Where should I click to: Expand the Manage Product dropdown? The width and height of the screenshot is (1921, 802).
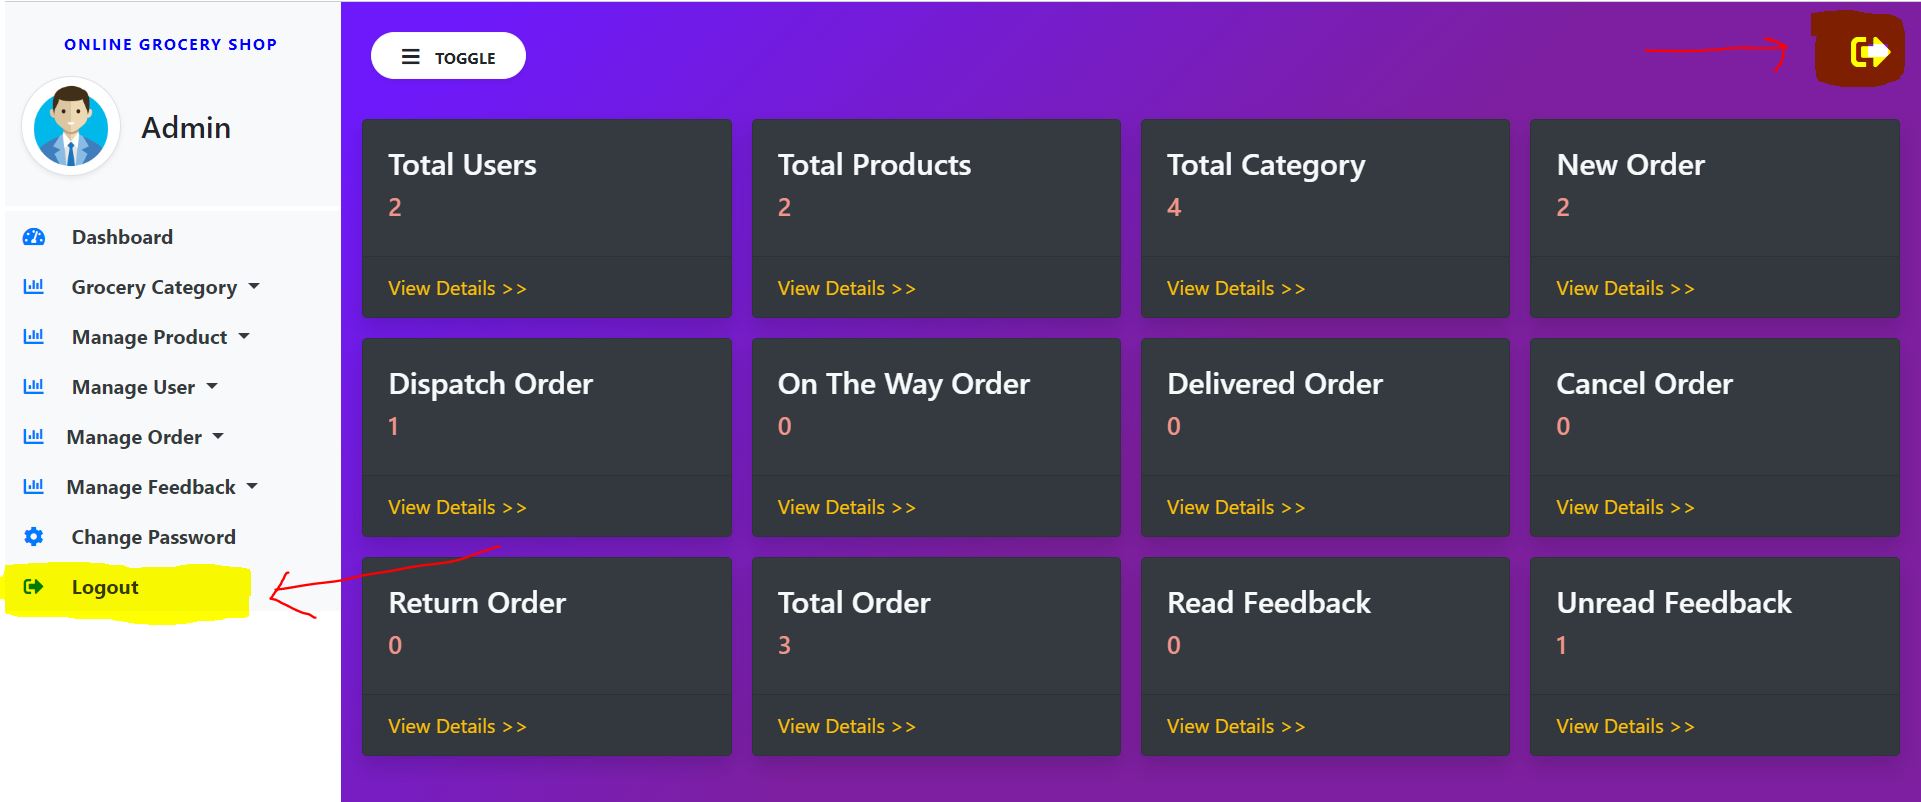[x=160, y=337]
